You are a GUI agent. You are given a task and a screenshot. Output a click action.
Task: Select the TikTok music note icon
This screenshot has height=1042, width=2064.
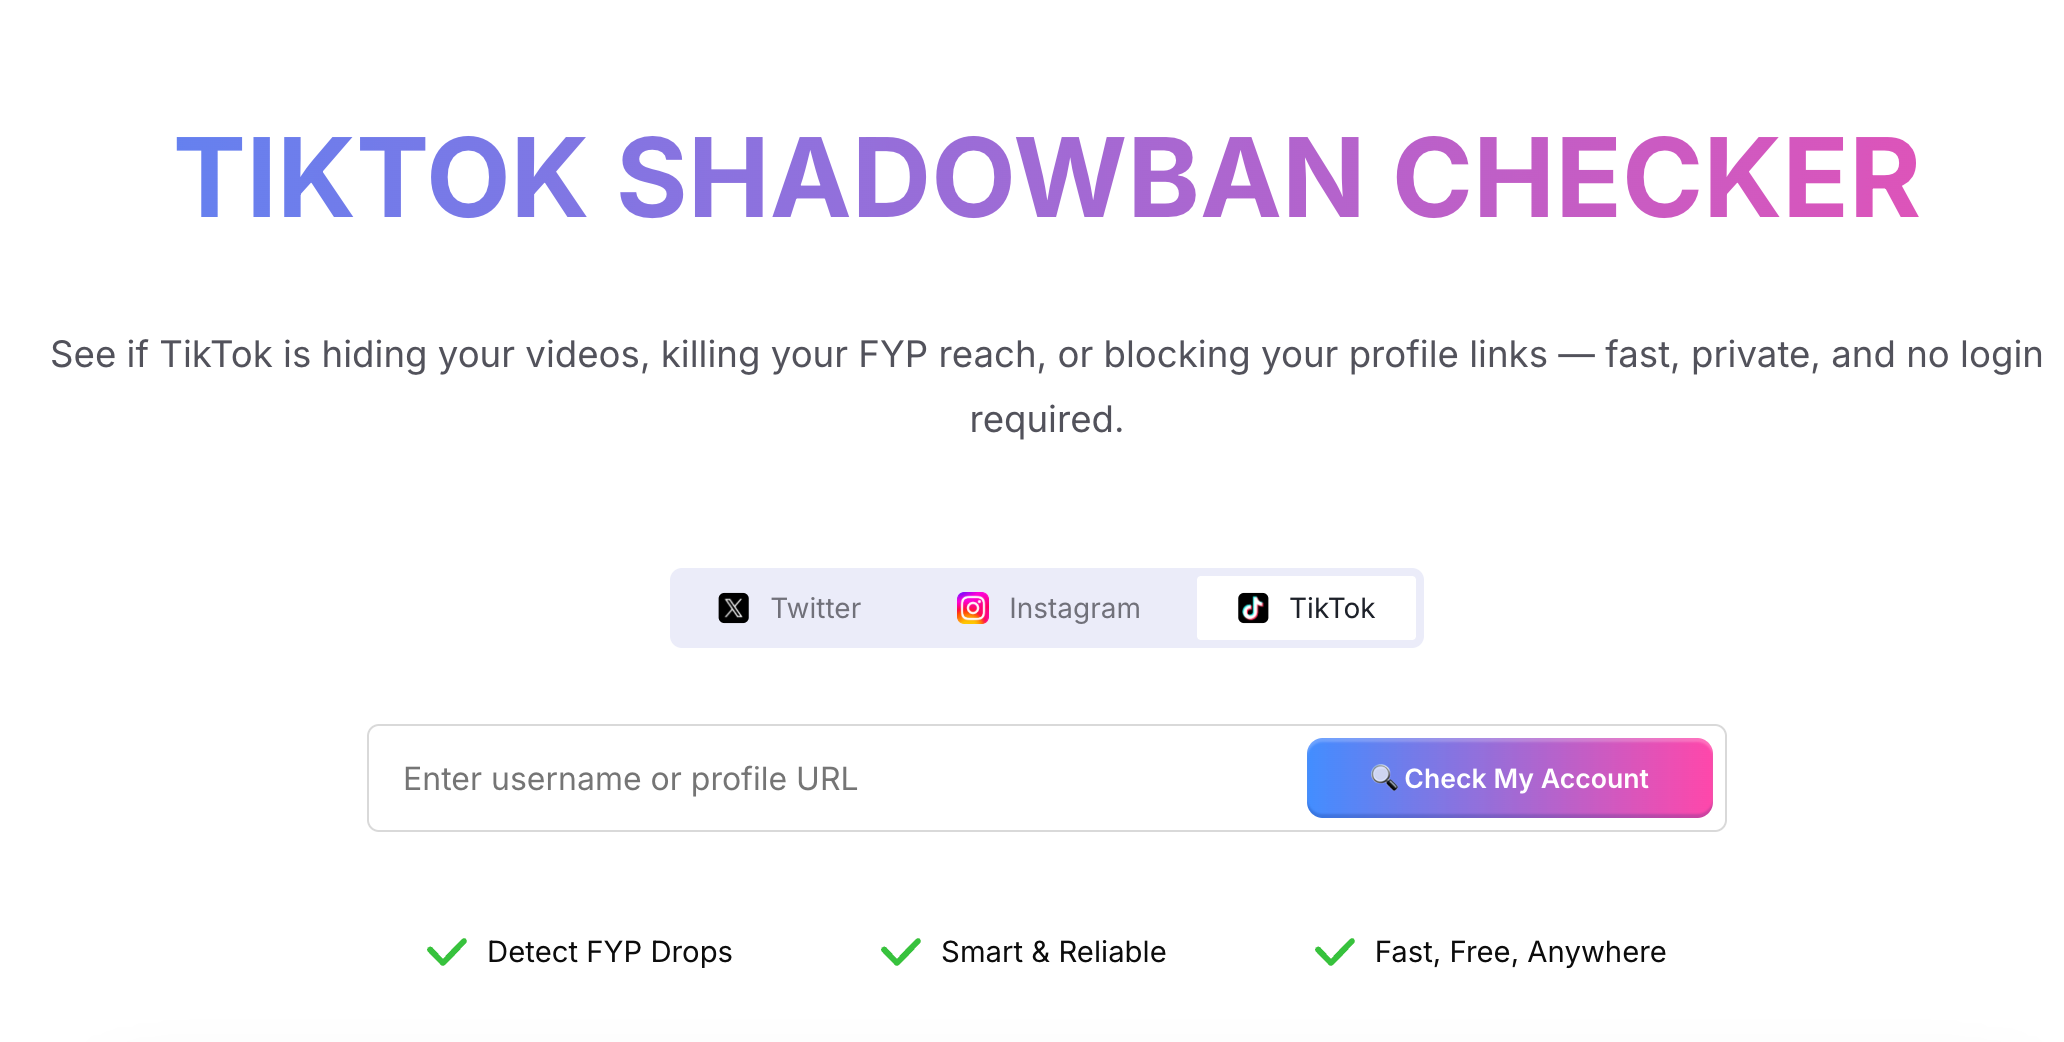(x=1253, y=607)
